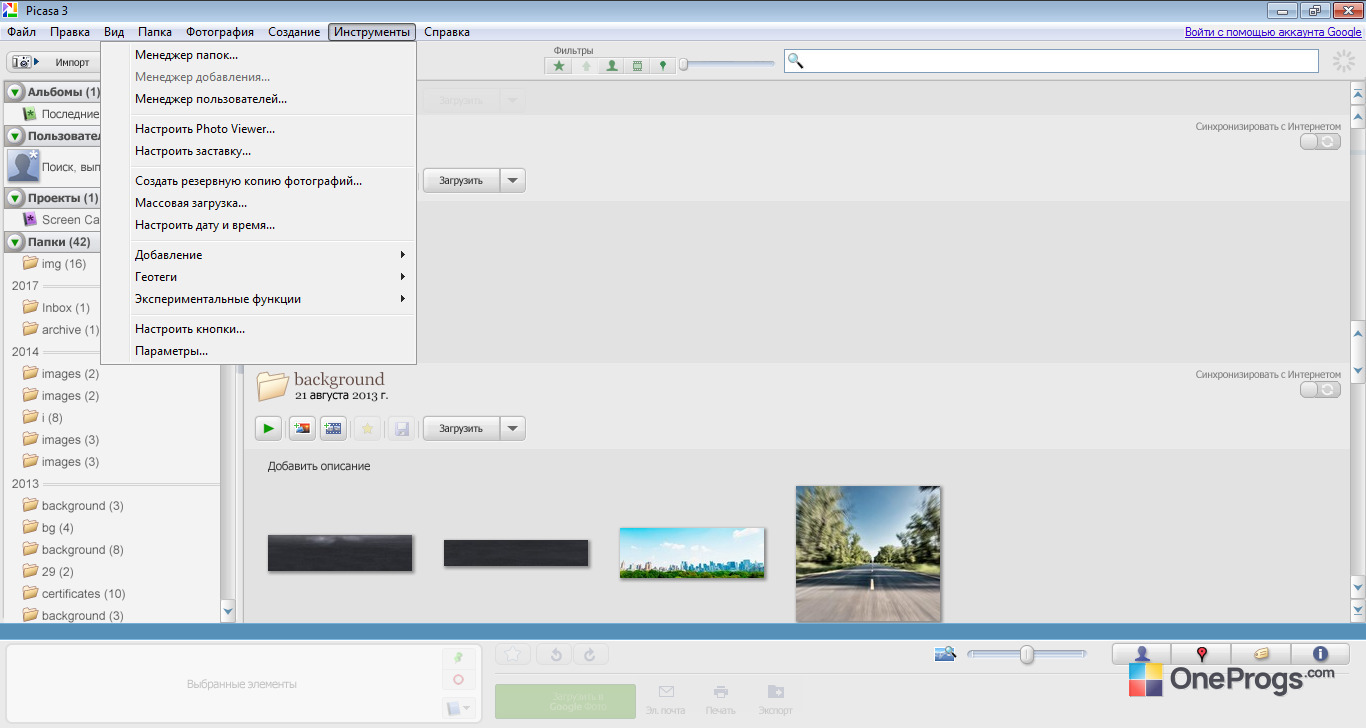1366x728 pixels.
Task: Filter photos with geotags
Action: 662,66
